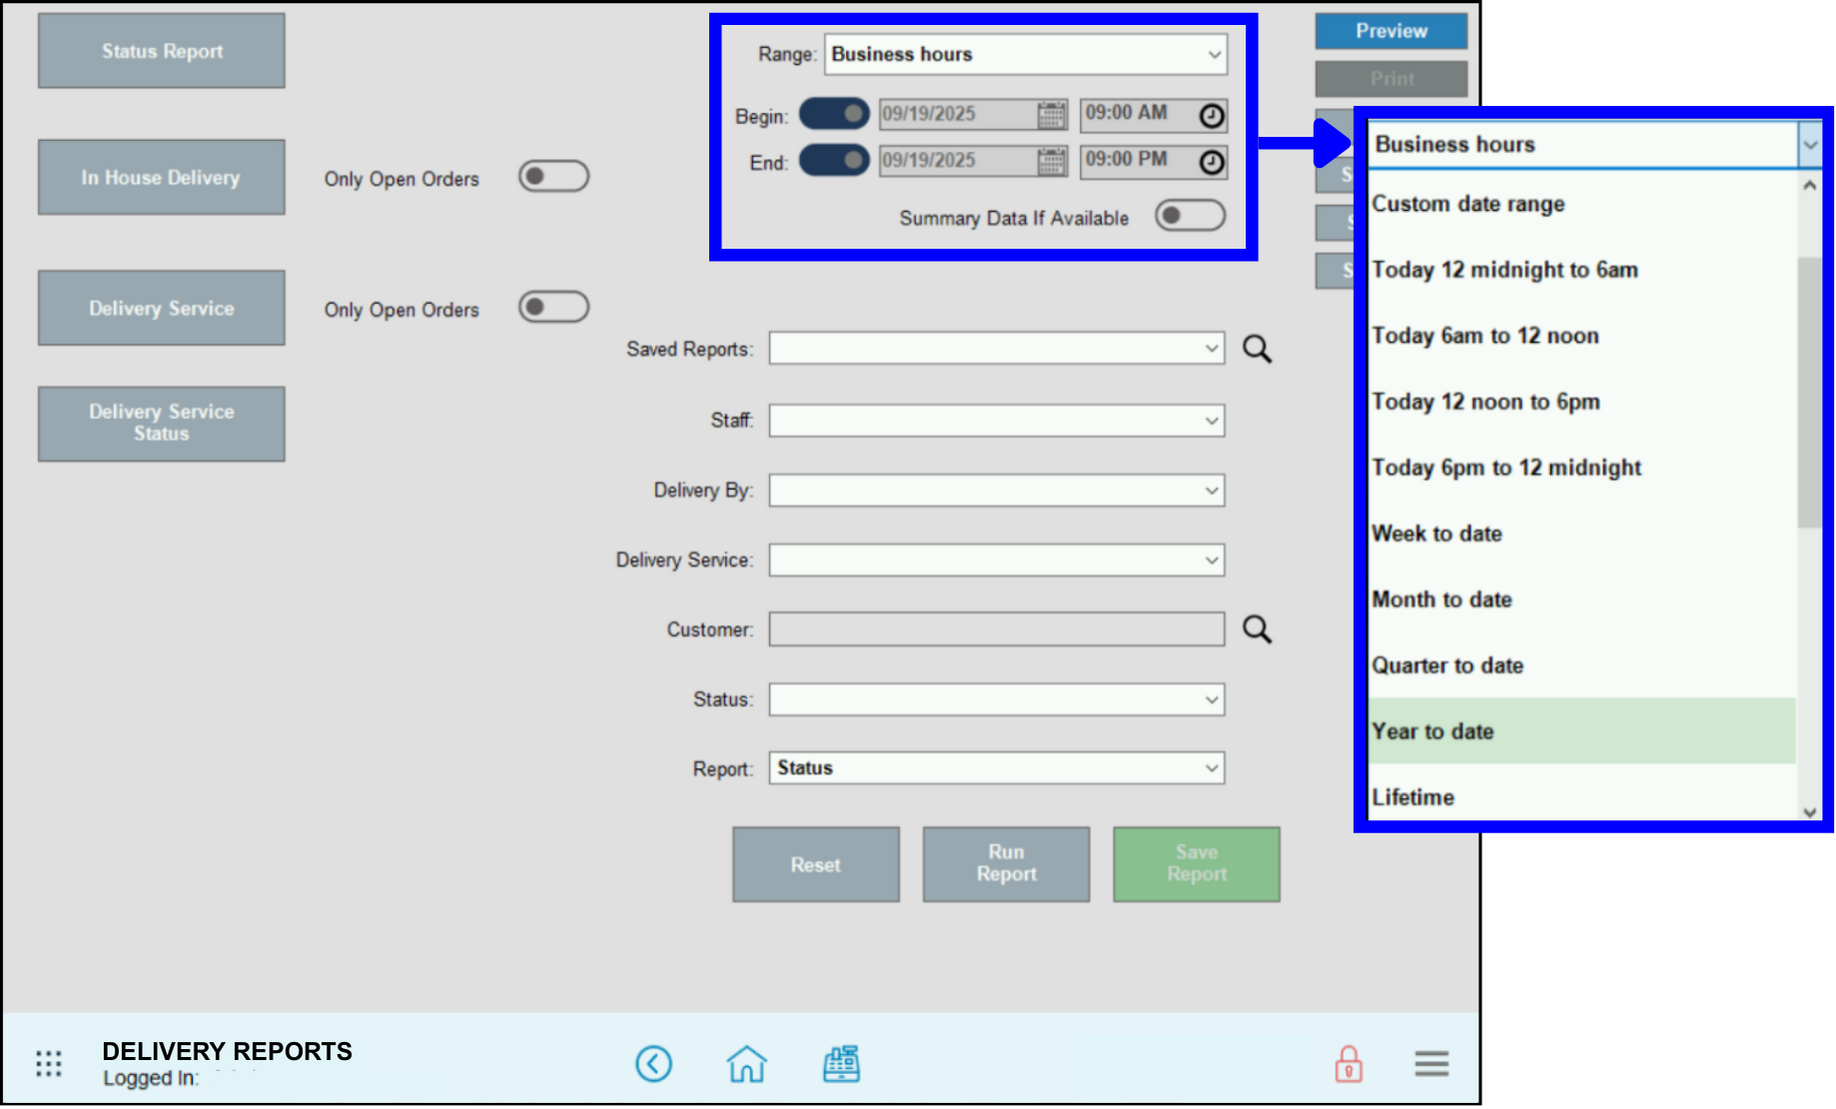The image size is (1836, 1109).
Task: Open the Delivery Service dropdown
Action: pyautogui.click(x=996, y=560)
